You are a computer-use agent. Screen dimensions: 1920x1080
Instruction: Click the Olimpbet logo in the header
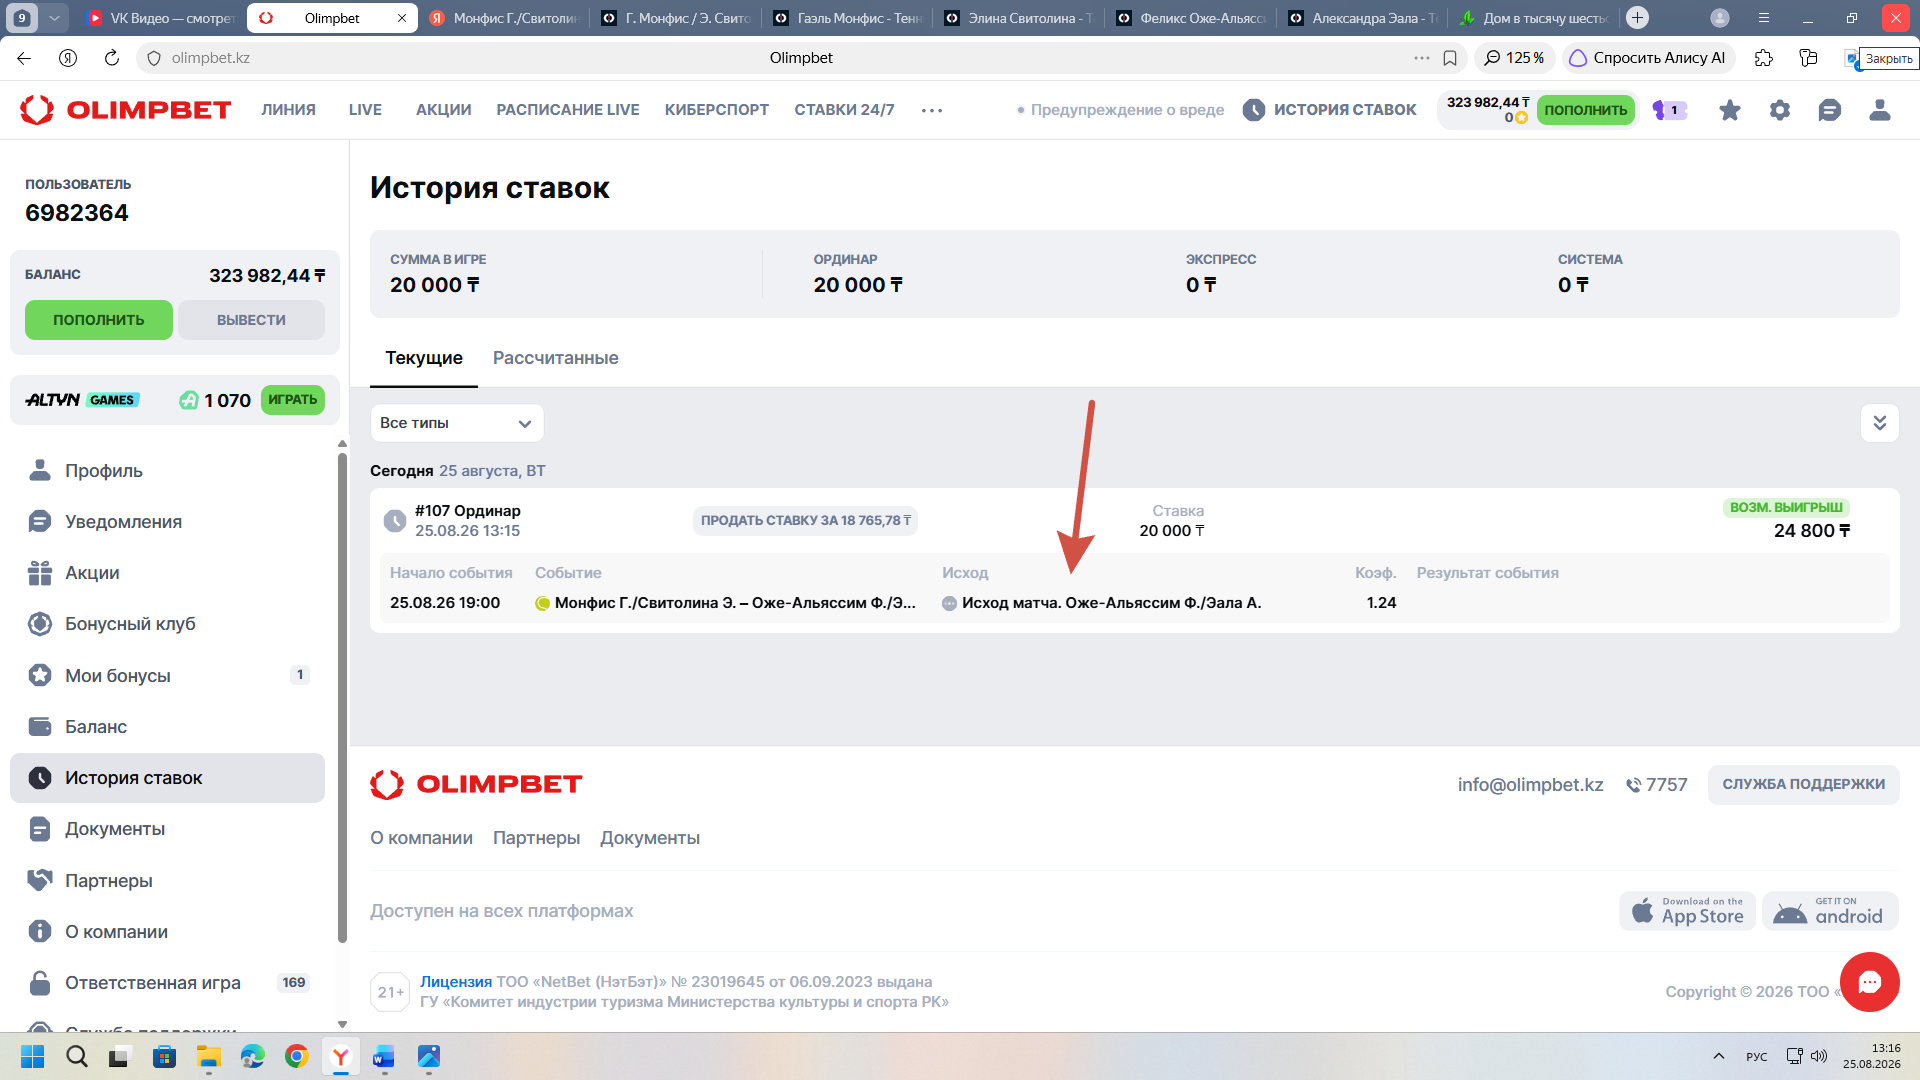tap(126, 110)
